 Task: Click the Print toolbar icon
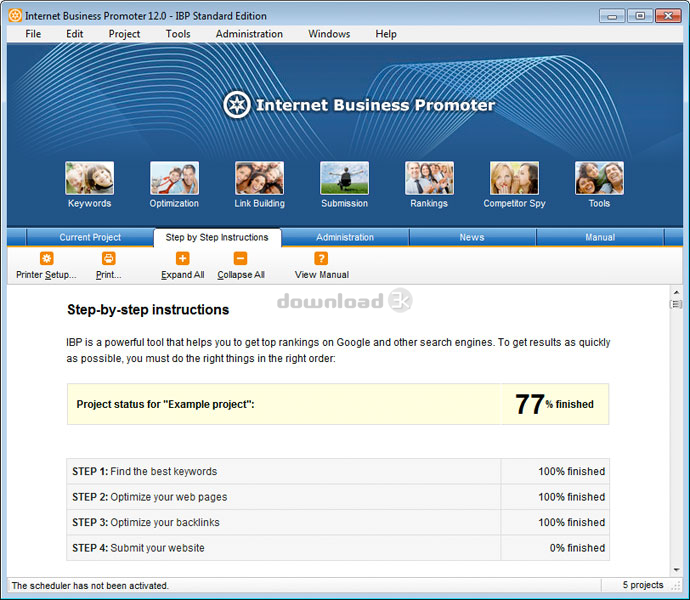click(108, 258)
